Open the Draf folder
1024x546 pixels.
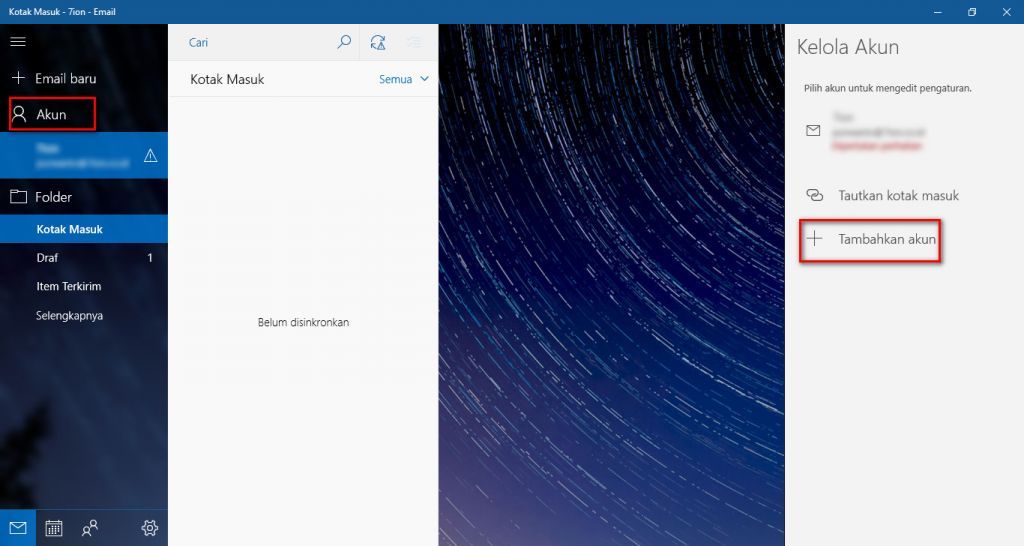coord(47,258)
